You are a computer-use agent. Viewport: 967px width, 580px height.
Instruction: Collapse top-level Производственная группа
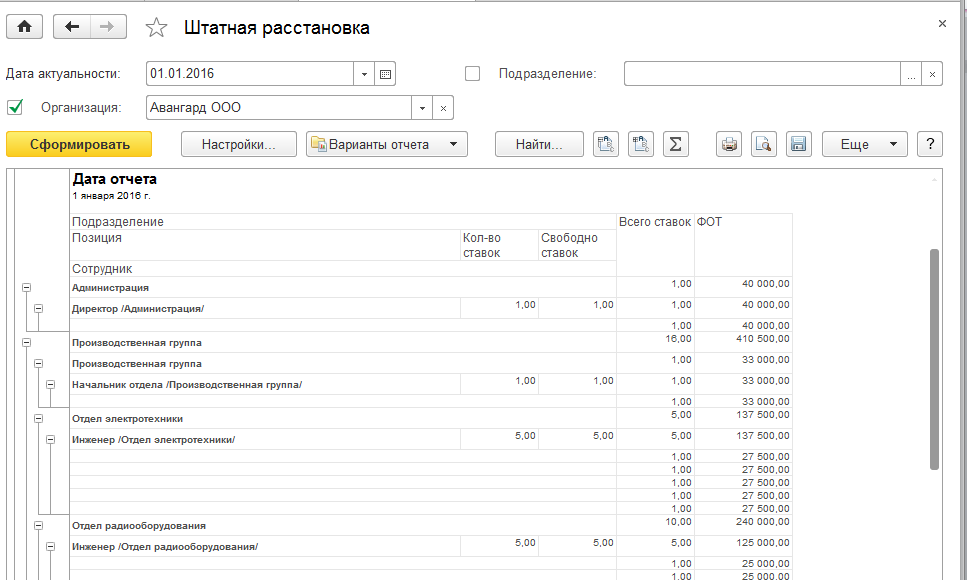click(x=27, y=342)
